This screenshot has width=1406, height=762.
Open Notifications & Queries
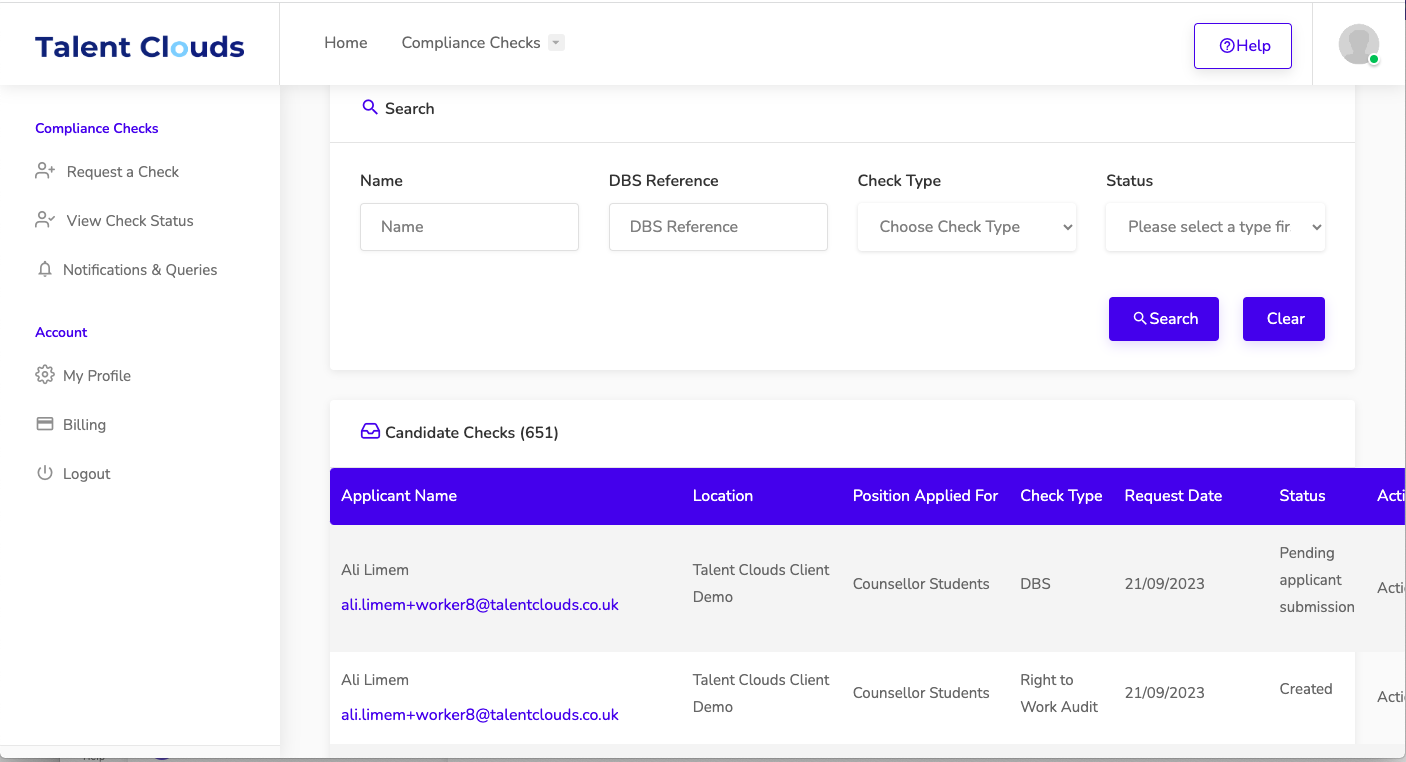pyautogui.click(x=140, y=269)
